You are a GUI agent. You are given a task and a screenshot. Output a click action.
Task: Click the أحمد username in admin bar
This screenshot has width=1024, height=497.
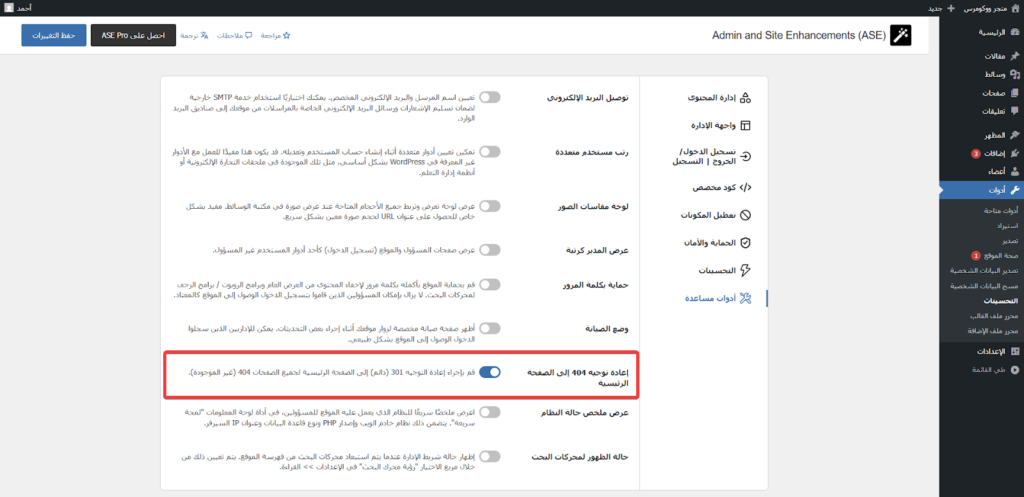pos(24,8)
